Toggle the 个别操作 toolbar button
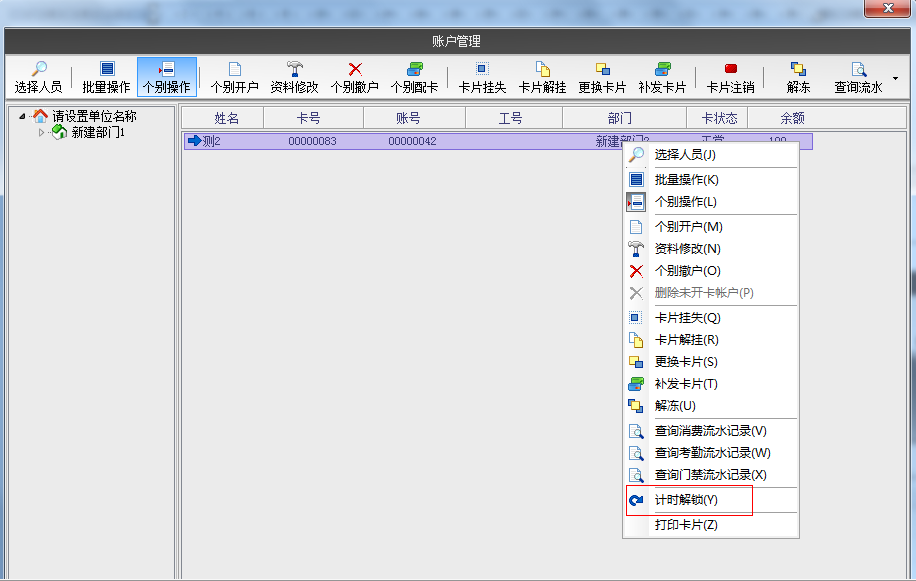This screenshot has height=581, width=916. click(x=166, y=77)
